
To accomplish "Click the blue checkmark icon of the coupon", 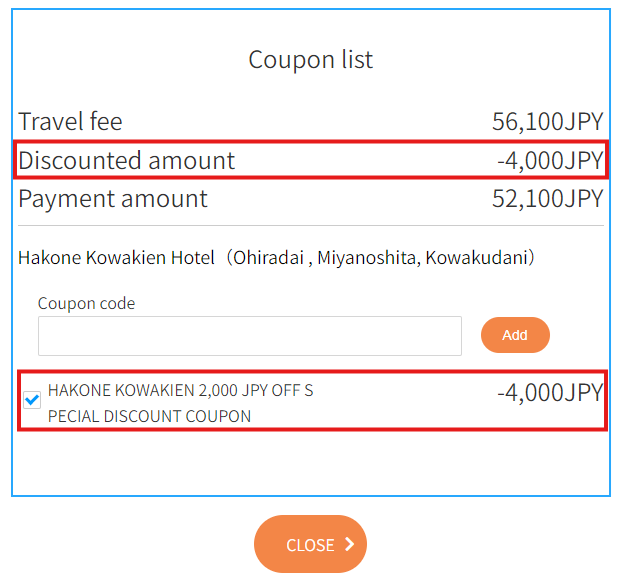I will 32,400.
